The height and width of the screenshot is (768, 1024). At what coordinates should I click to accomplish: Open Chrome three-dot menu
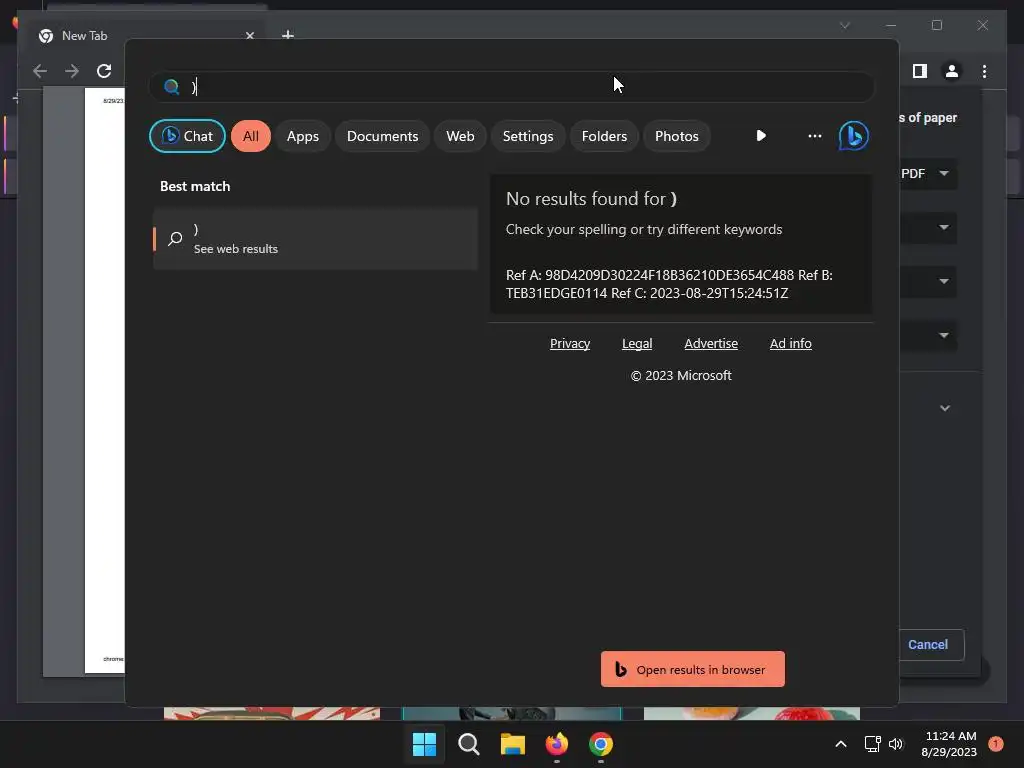coord(984,71)
